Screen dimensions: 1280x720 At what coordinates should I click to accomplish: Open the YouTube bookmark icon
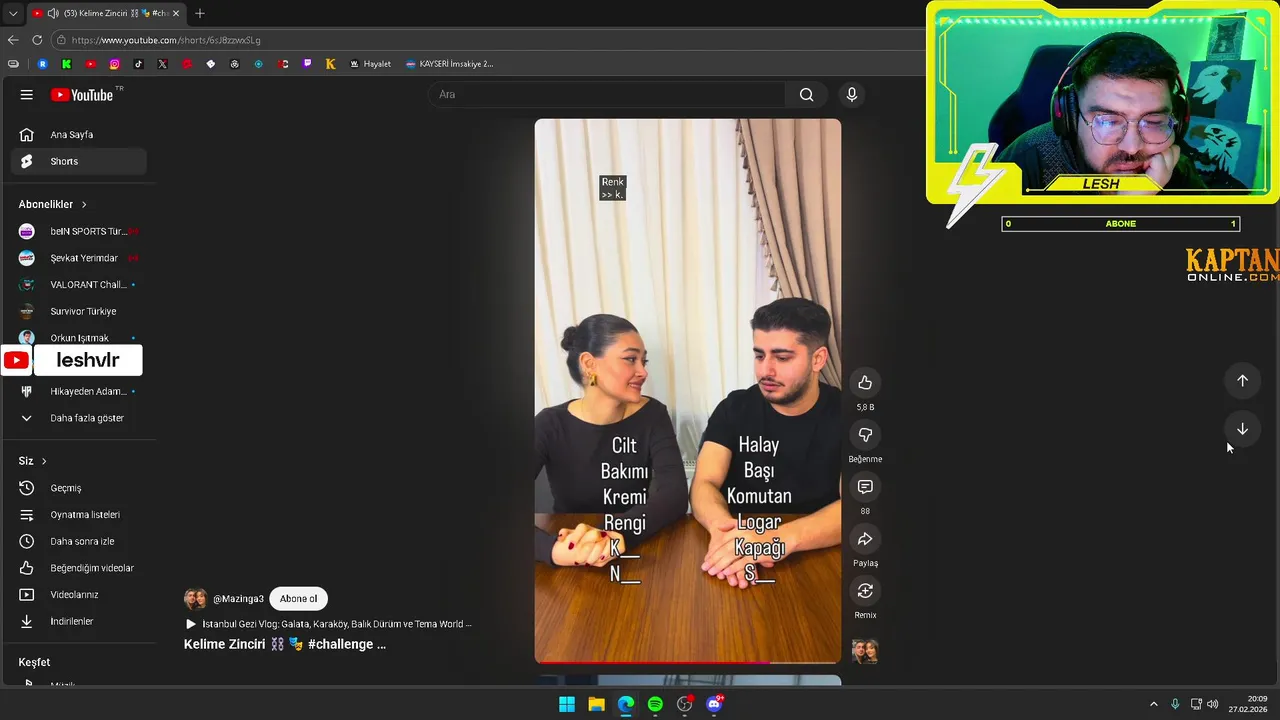pyautogui.click(x=90, y=64)
